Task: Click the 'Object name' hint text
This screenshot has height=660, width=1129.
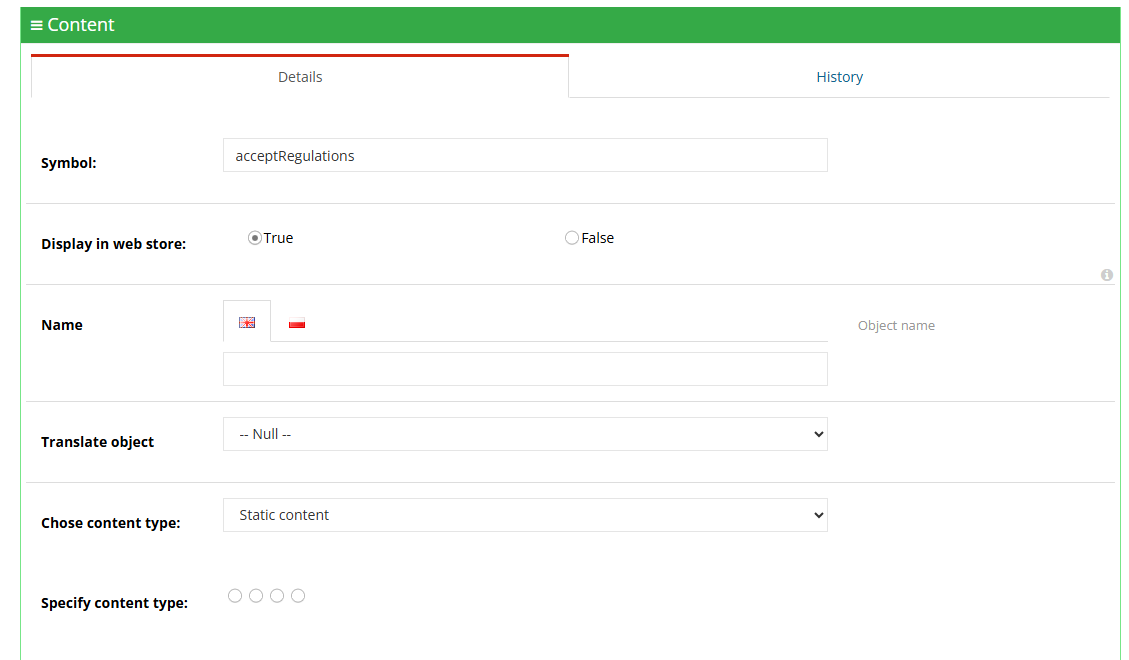Action: coord(896,325)
